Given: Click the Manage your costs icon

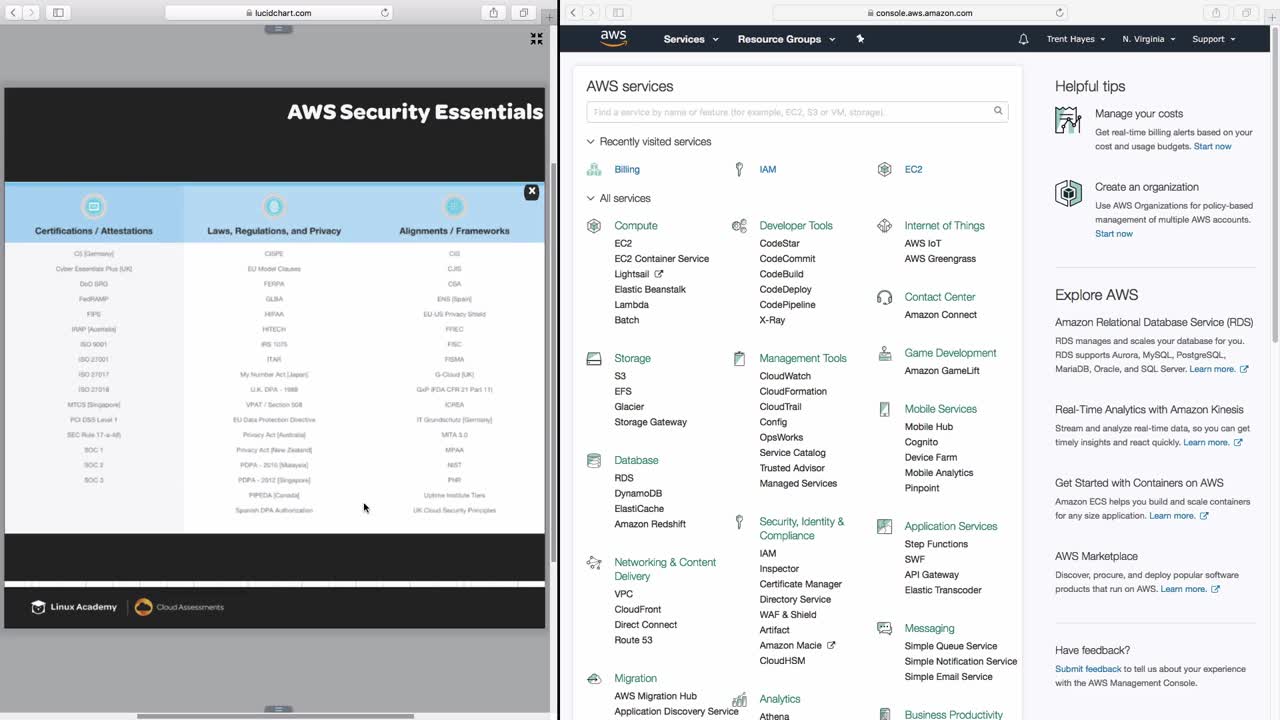Looking at the screenshot, I should (x=1068, y=120).
